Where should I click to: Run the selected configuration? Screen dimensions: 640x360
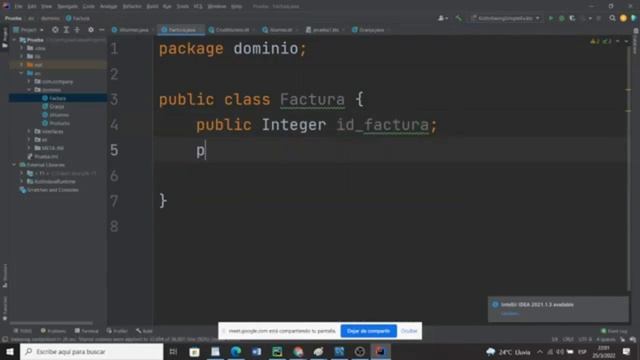(551, 18)
